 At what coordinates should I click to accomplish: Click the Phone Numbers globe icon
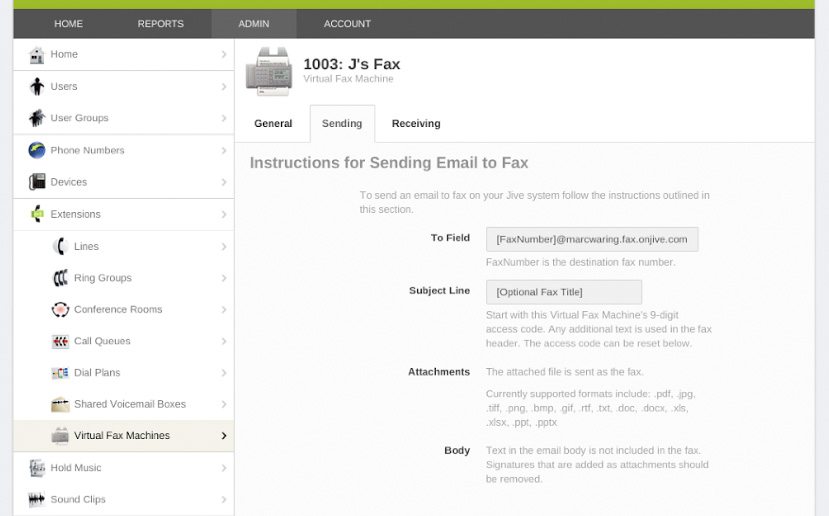[36, 150]
